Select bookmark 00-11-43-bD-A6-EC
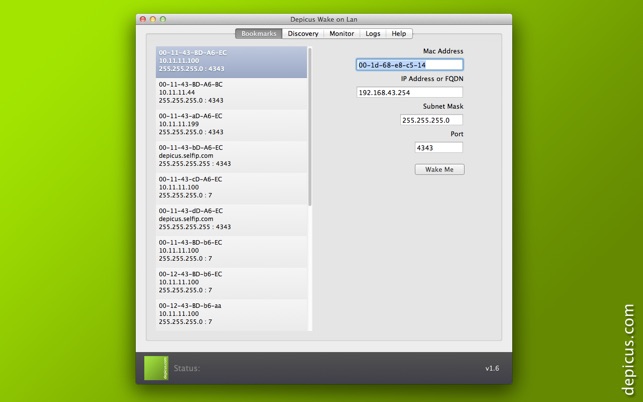The width and height of the screenshot is (643, 402). click(x=231, y=157)
